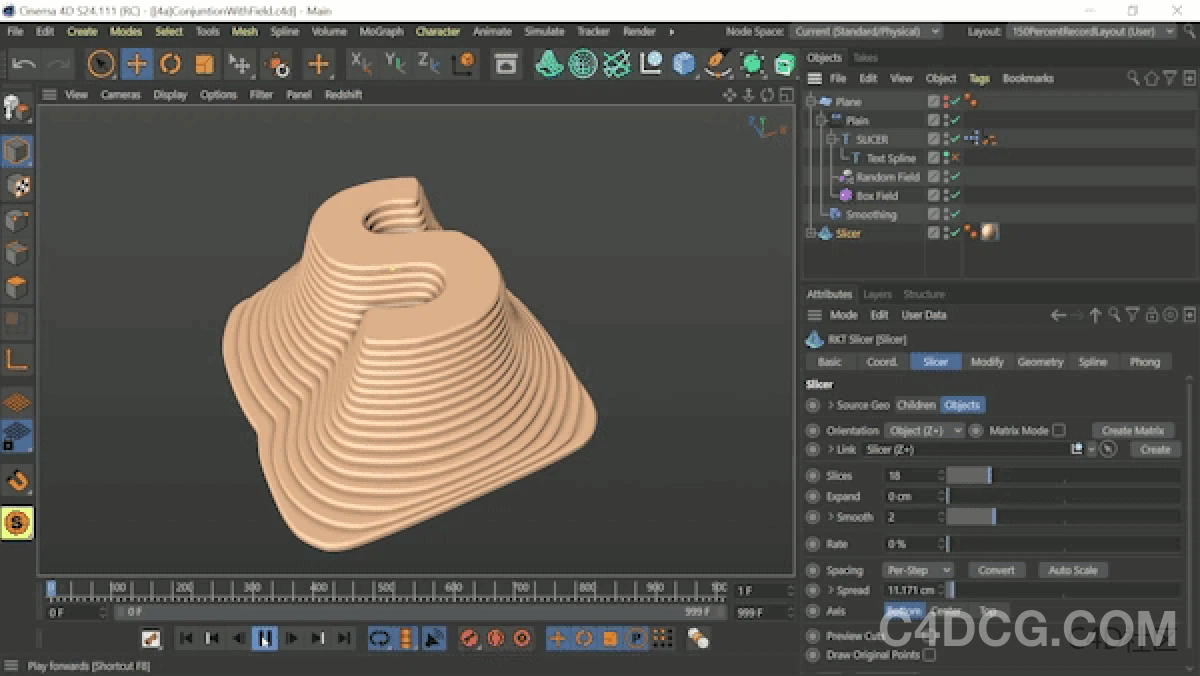
Task: Switch to the Coord. tab in Attributes
Action: (x=881, y=362)
